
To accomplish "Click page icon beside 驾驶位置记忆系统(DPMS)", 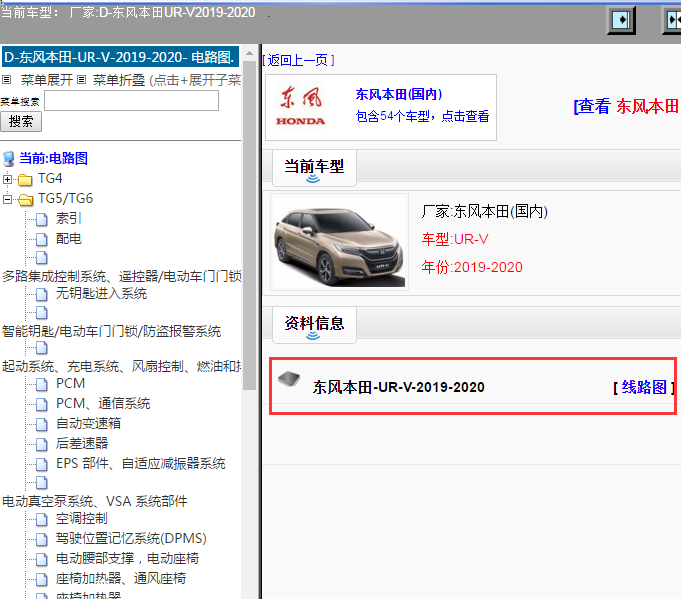I will click(x=41, y=539).
